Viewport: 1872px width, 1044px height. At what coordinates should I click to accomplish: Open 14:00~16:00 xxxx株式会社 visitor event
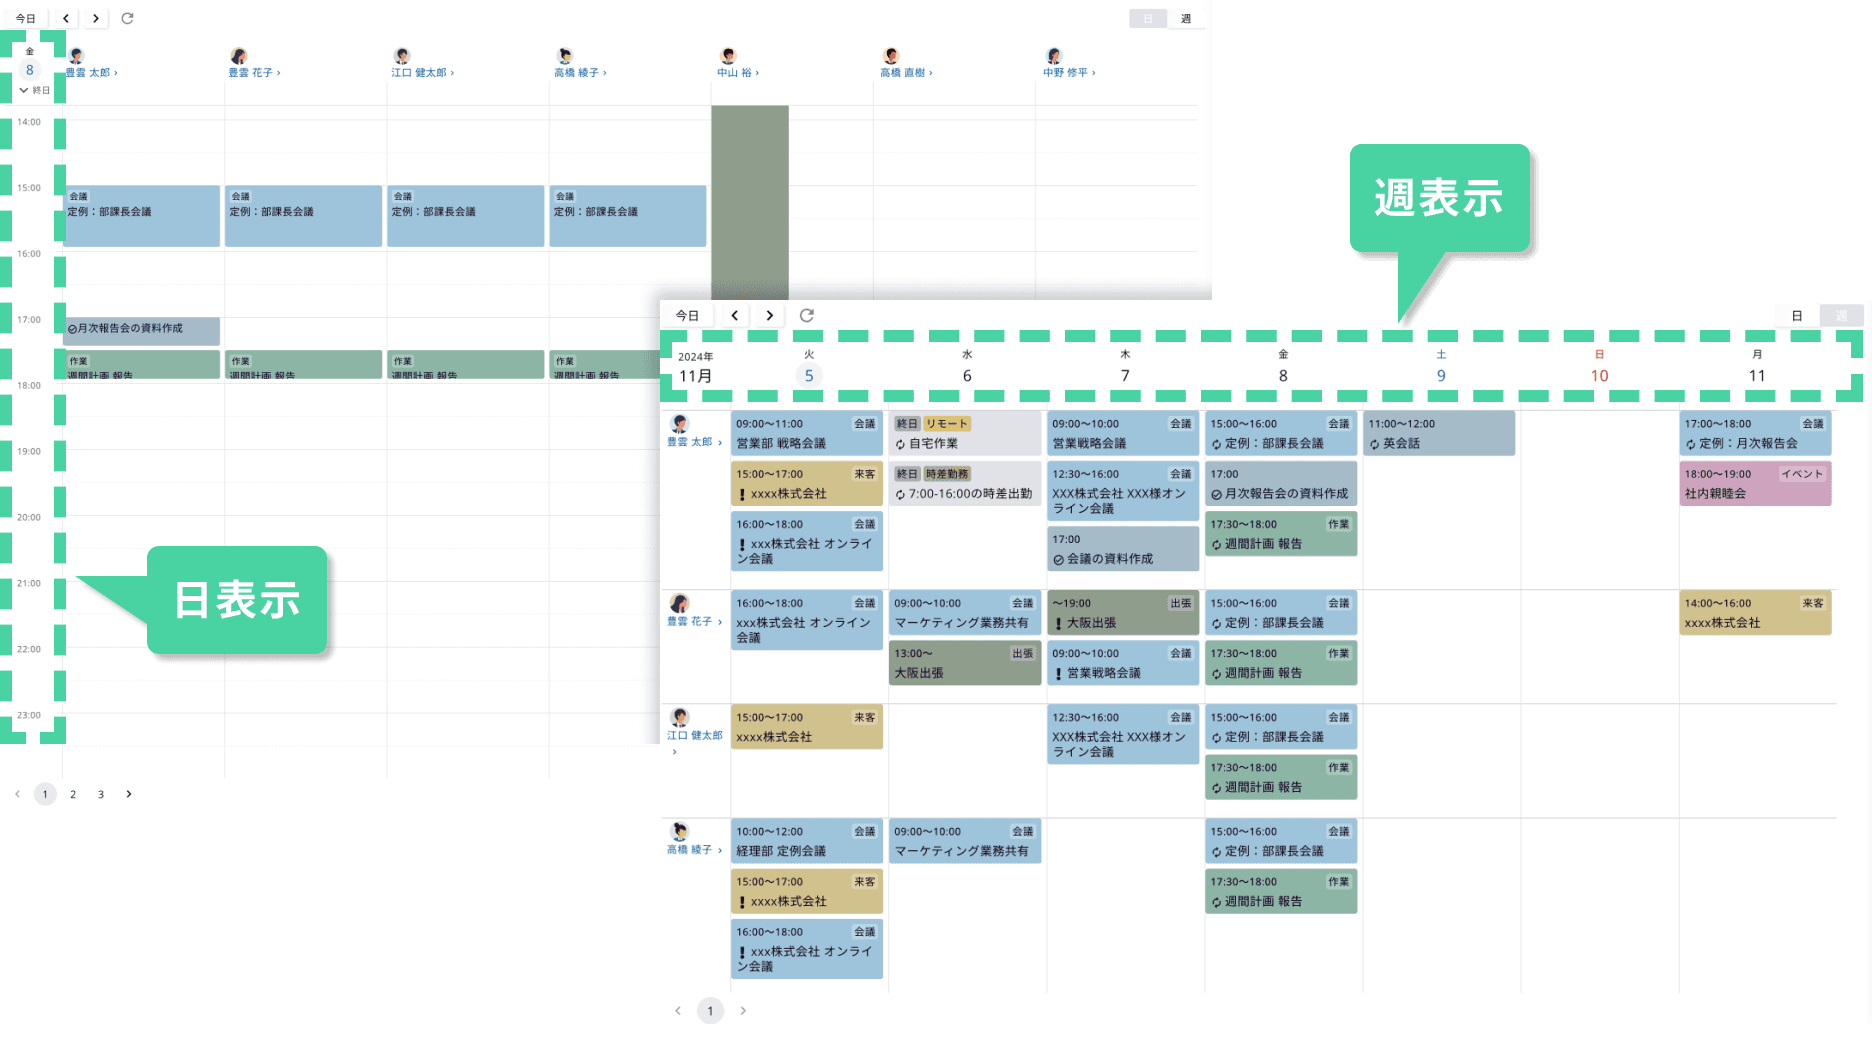tap(1755, 613)
